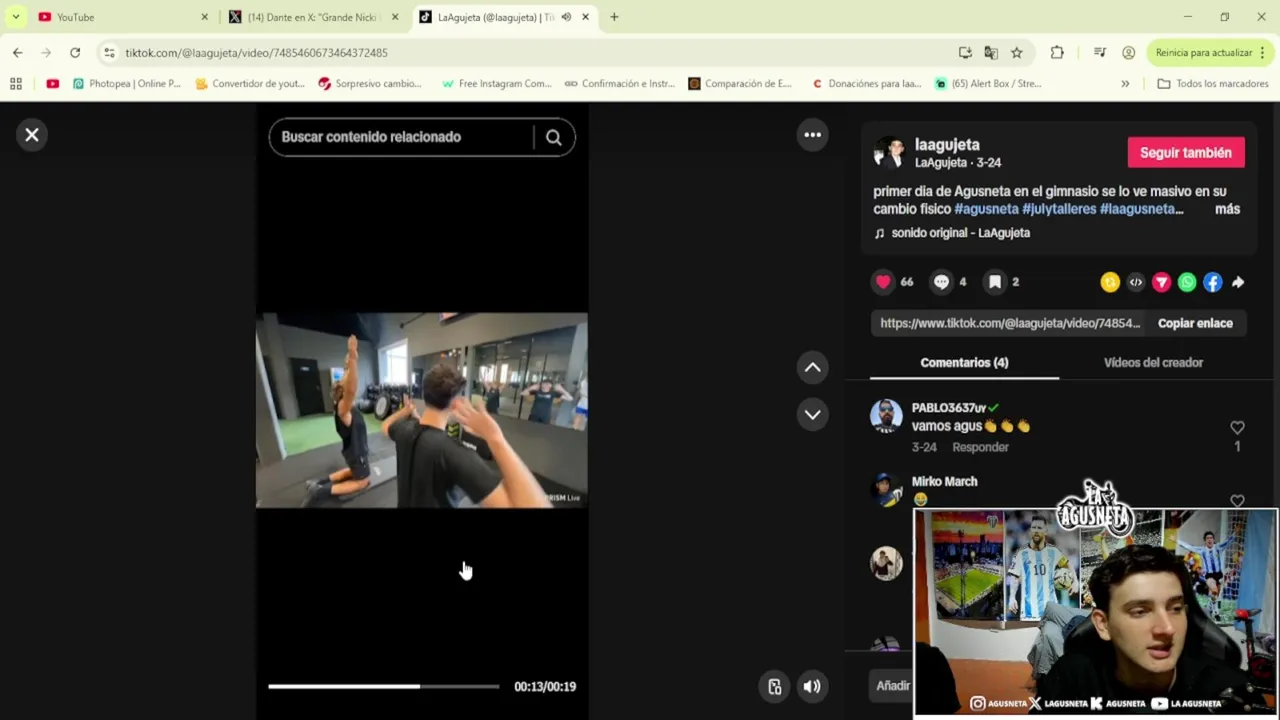This screenshot has width=1280, height=720.
Task: Install app icon in address bar
Action: pyautogui.click(x=965, y=53)
